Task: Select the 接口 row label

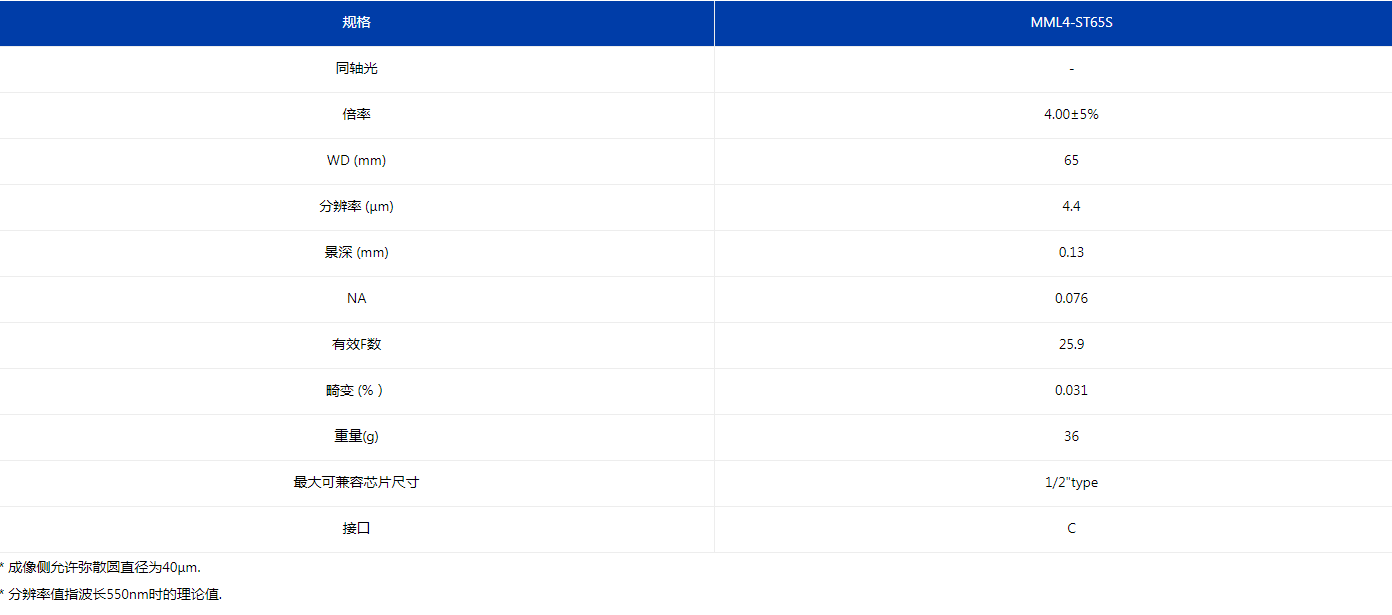Action: 357,529
